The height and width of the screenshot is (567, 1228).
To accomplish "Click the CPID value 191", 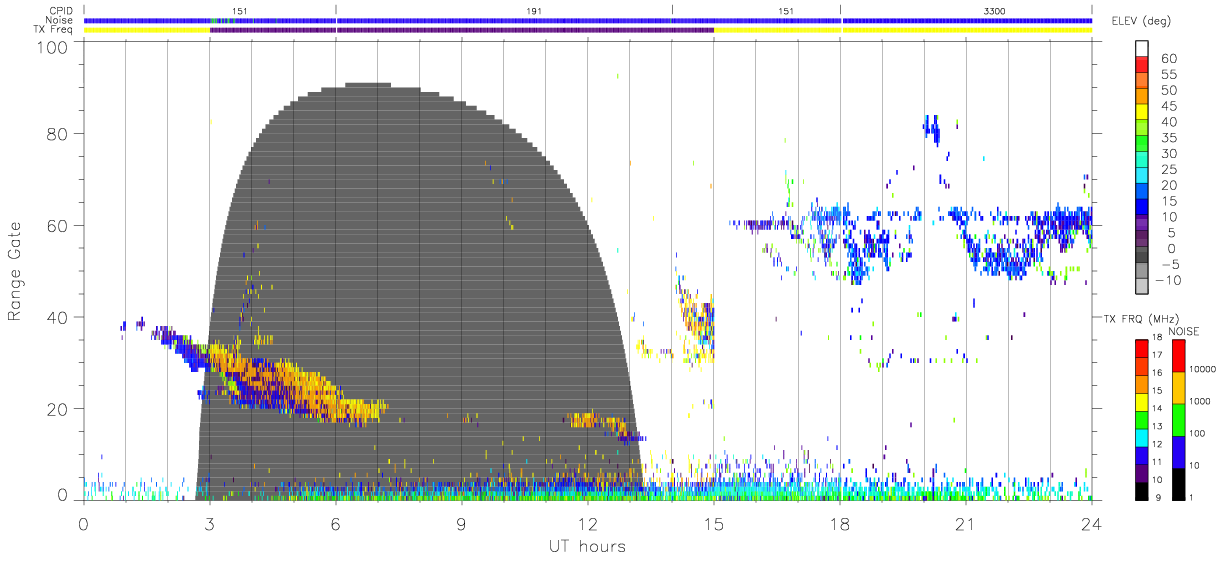I will [535, 11].
